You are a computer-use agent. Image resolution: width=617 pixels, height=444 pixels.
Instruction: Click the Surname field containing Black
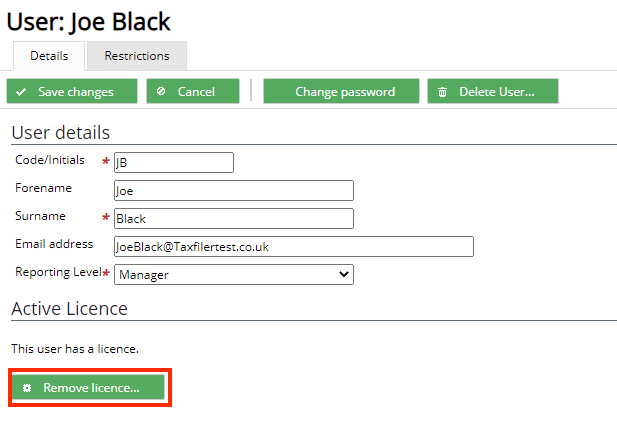coord(234,218)
